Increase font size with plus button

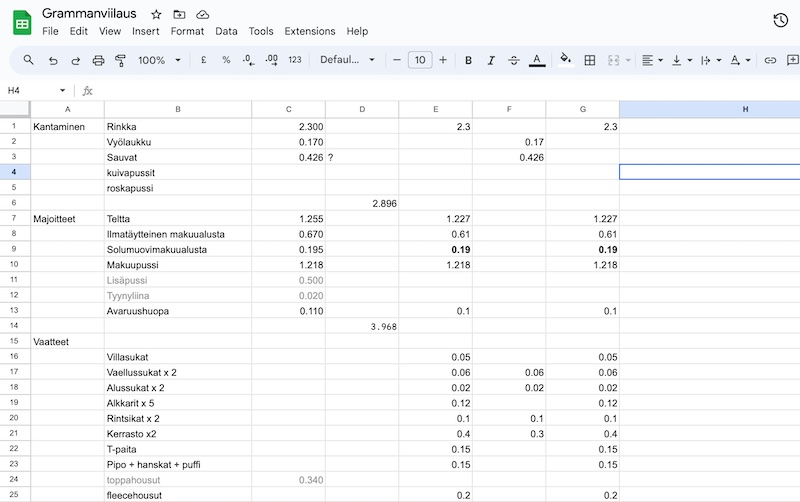coord(443,60)
